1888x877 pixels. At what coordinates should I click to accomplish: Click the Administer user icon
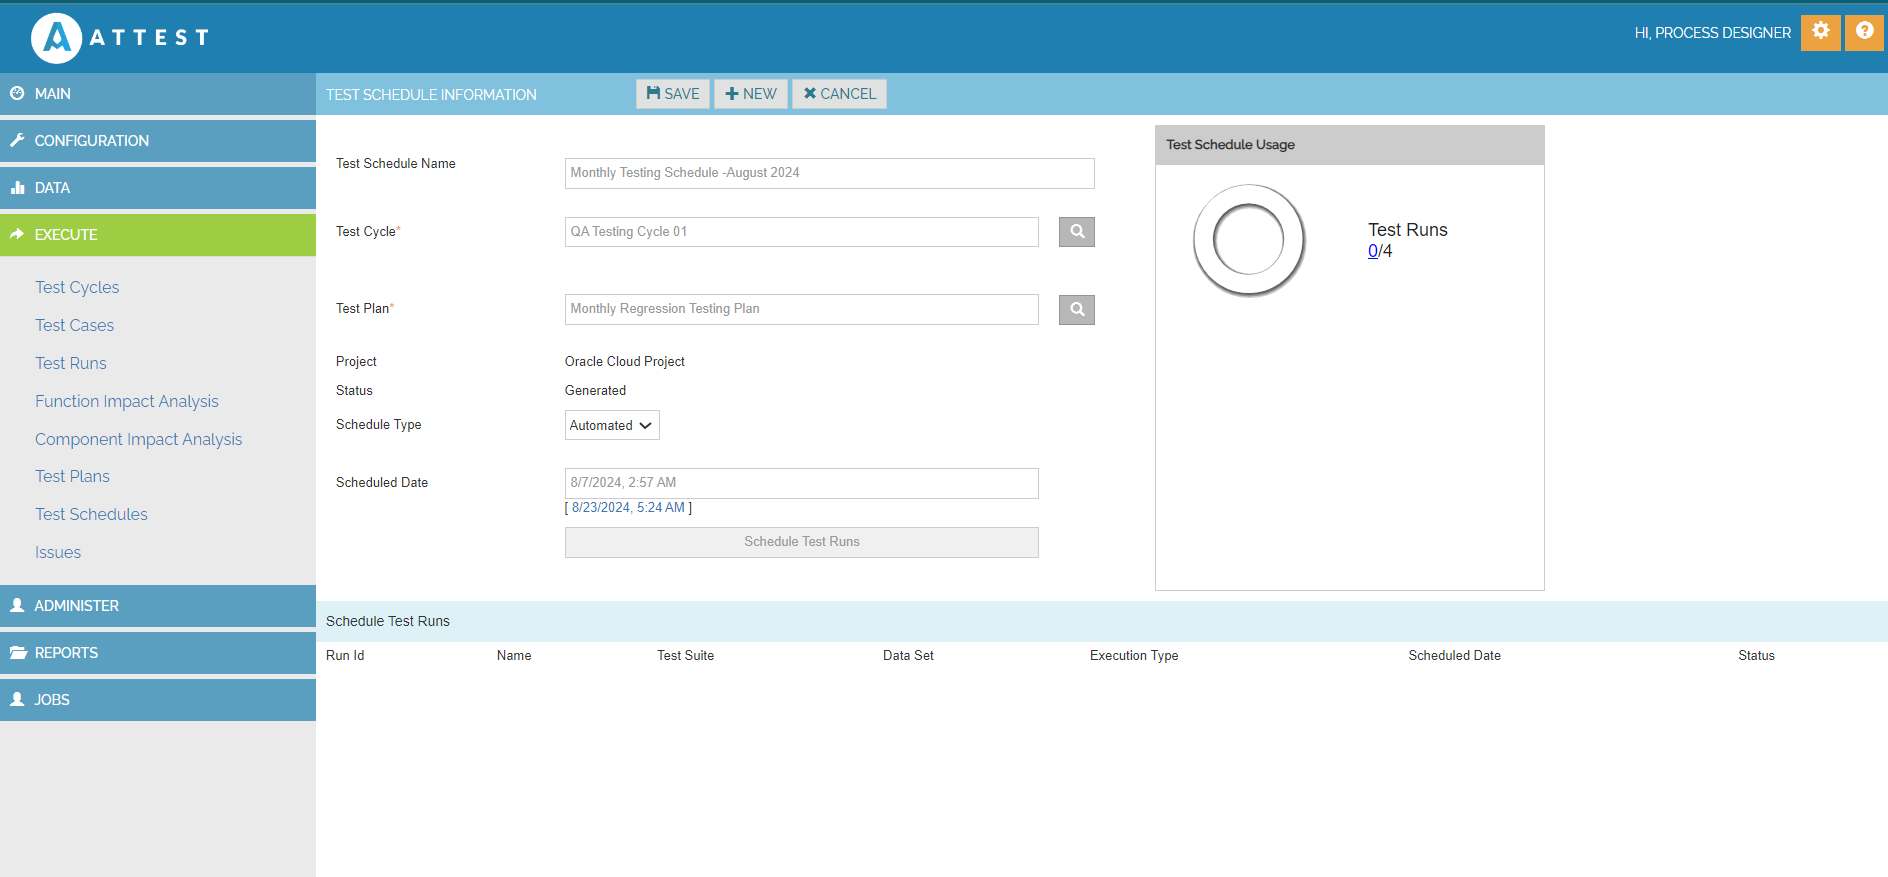(x=17, y=605)
